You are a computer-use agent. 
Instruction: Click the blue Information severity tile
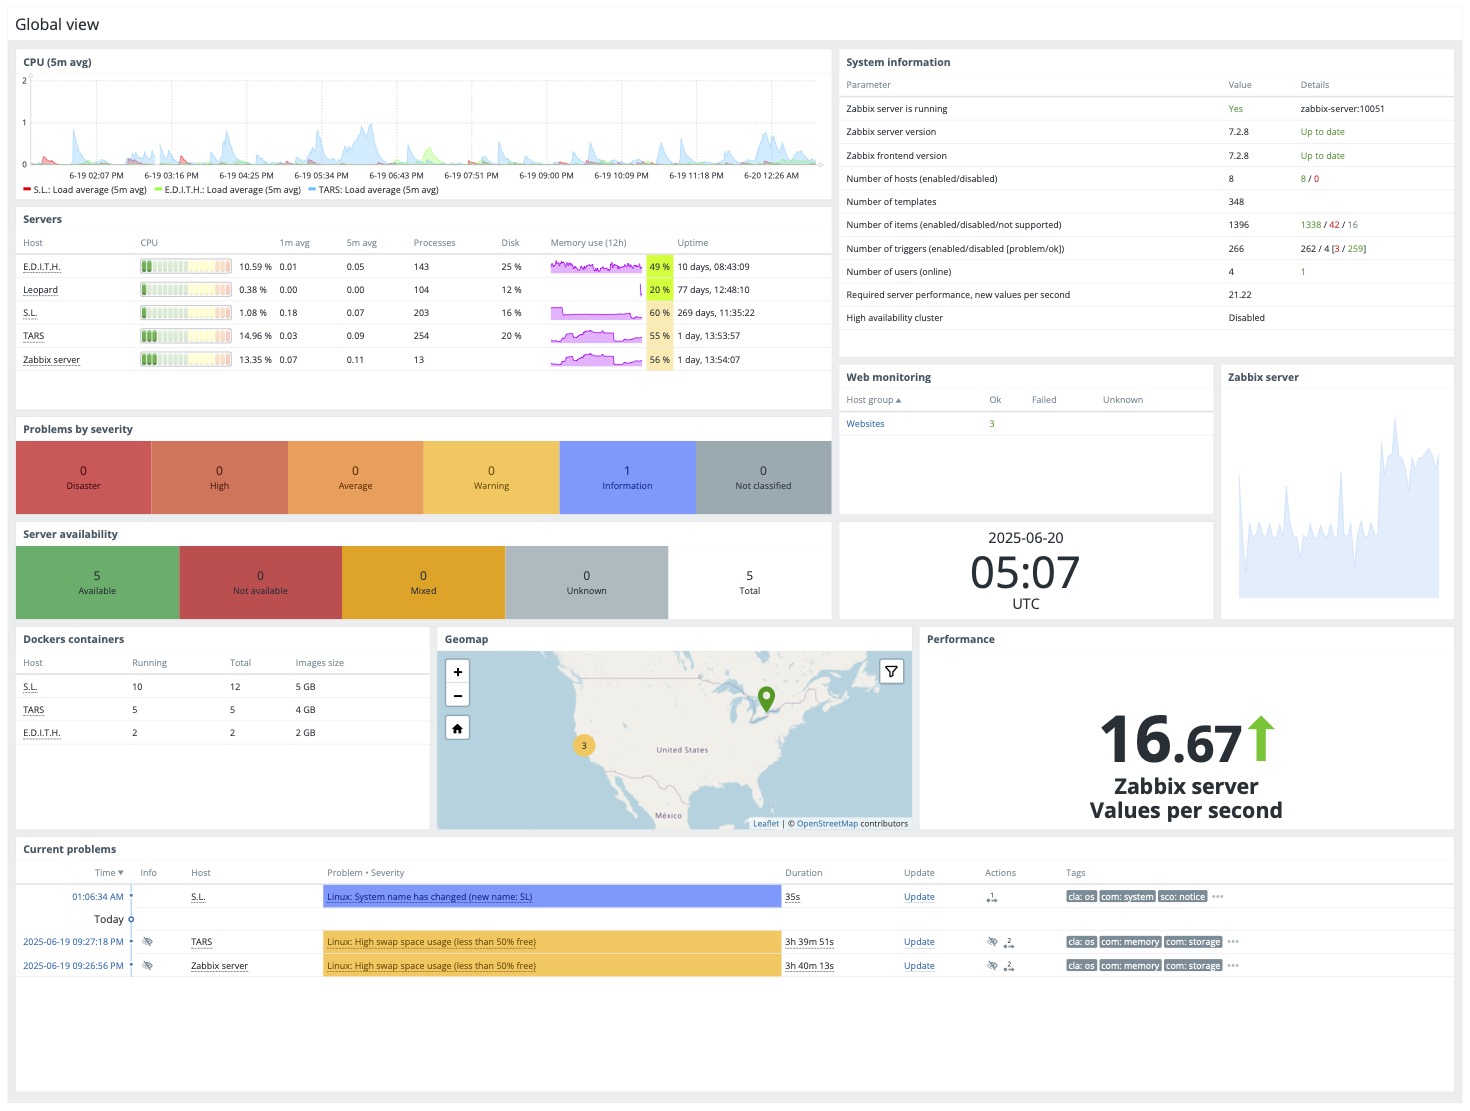pyautogui.click(x=627, y=478)
